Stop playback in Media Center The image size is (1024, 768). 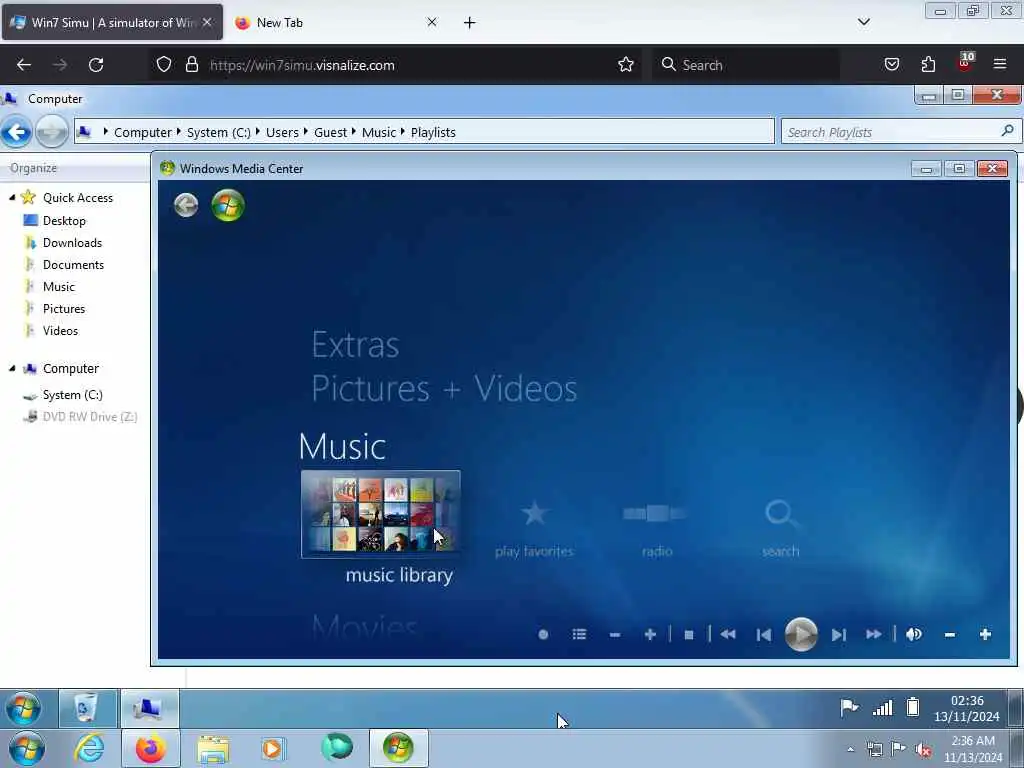pyautogui.click(x=688, y=634)
